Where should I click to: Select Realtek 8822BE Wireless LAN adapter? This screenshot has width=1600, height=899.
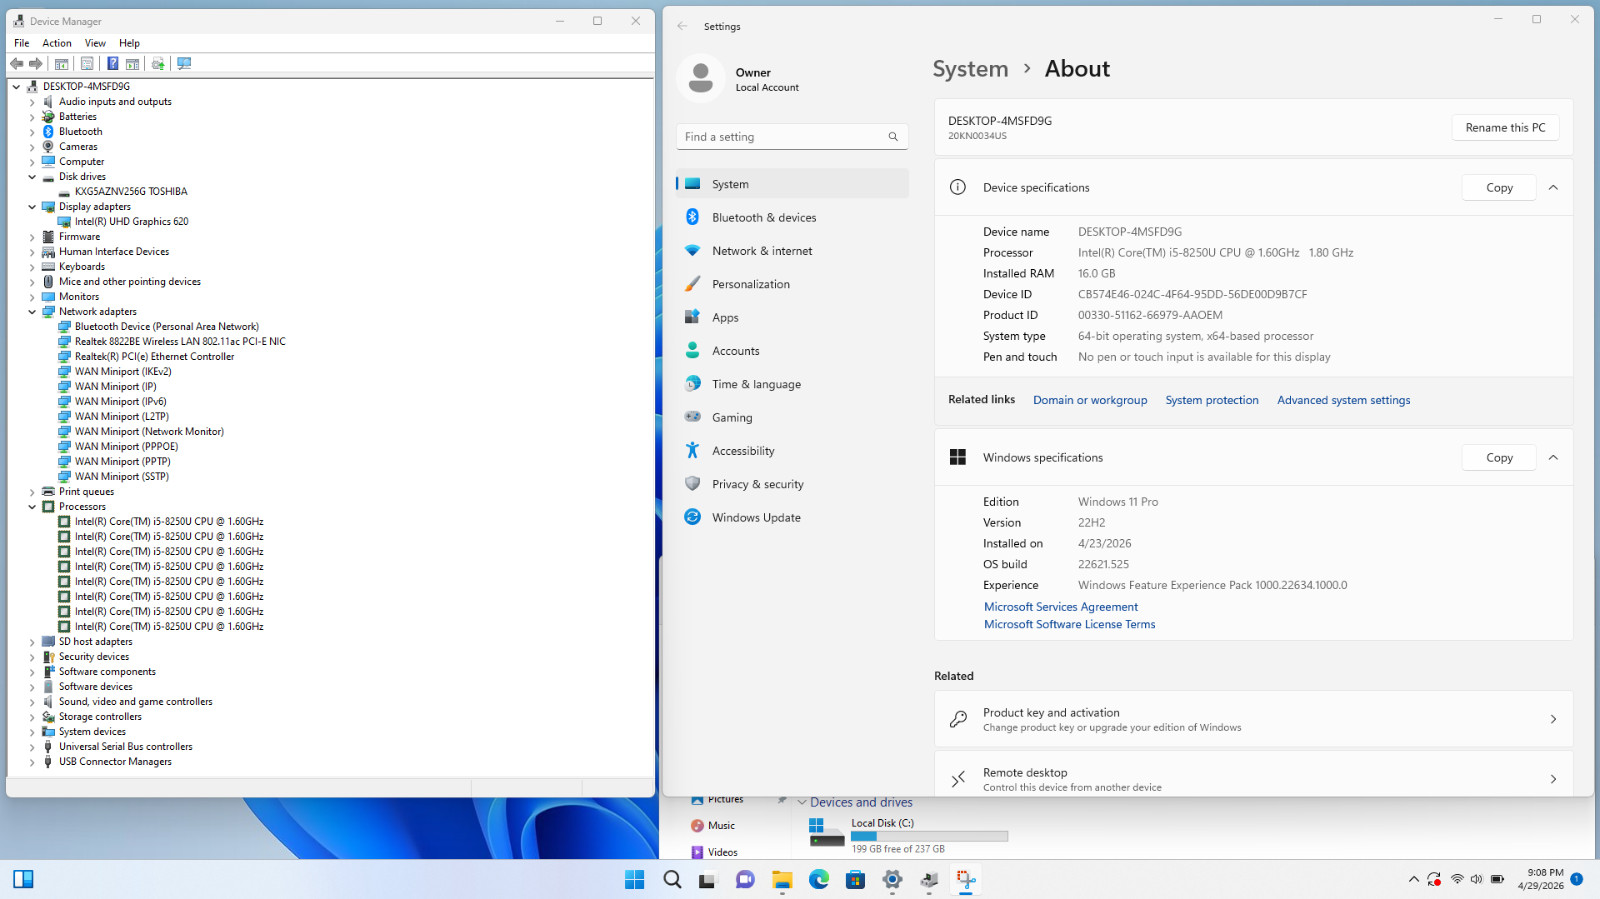coord(180,342)
